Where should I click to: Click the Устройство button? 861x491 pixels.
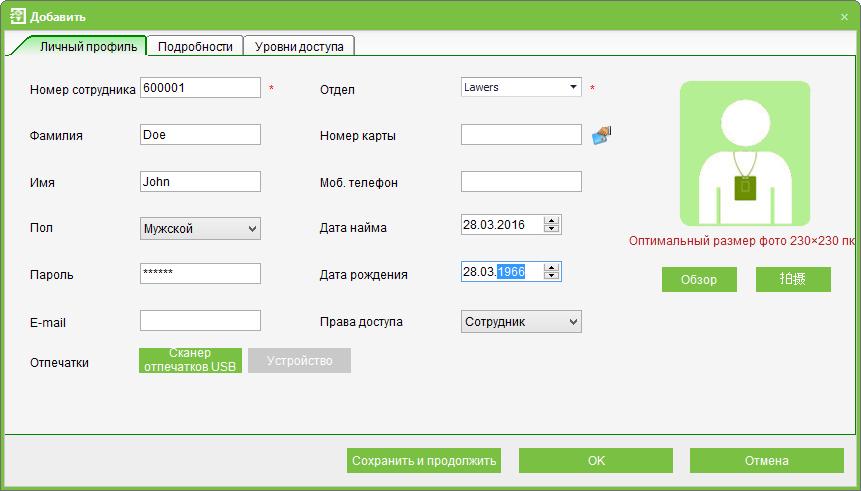coord(299,360)
